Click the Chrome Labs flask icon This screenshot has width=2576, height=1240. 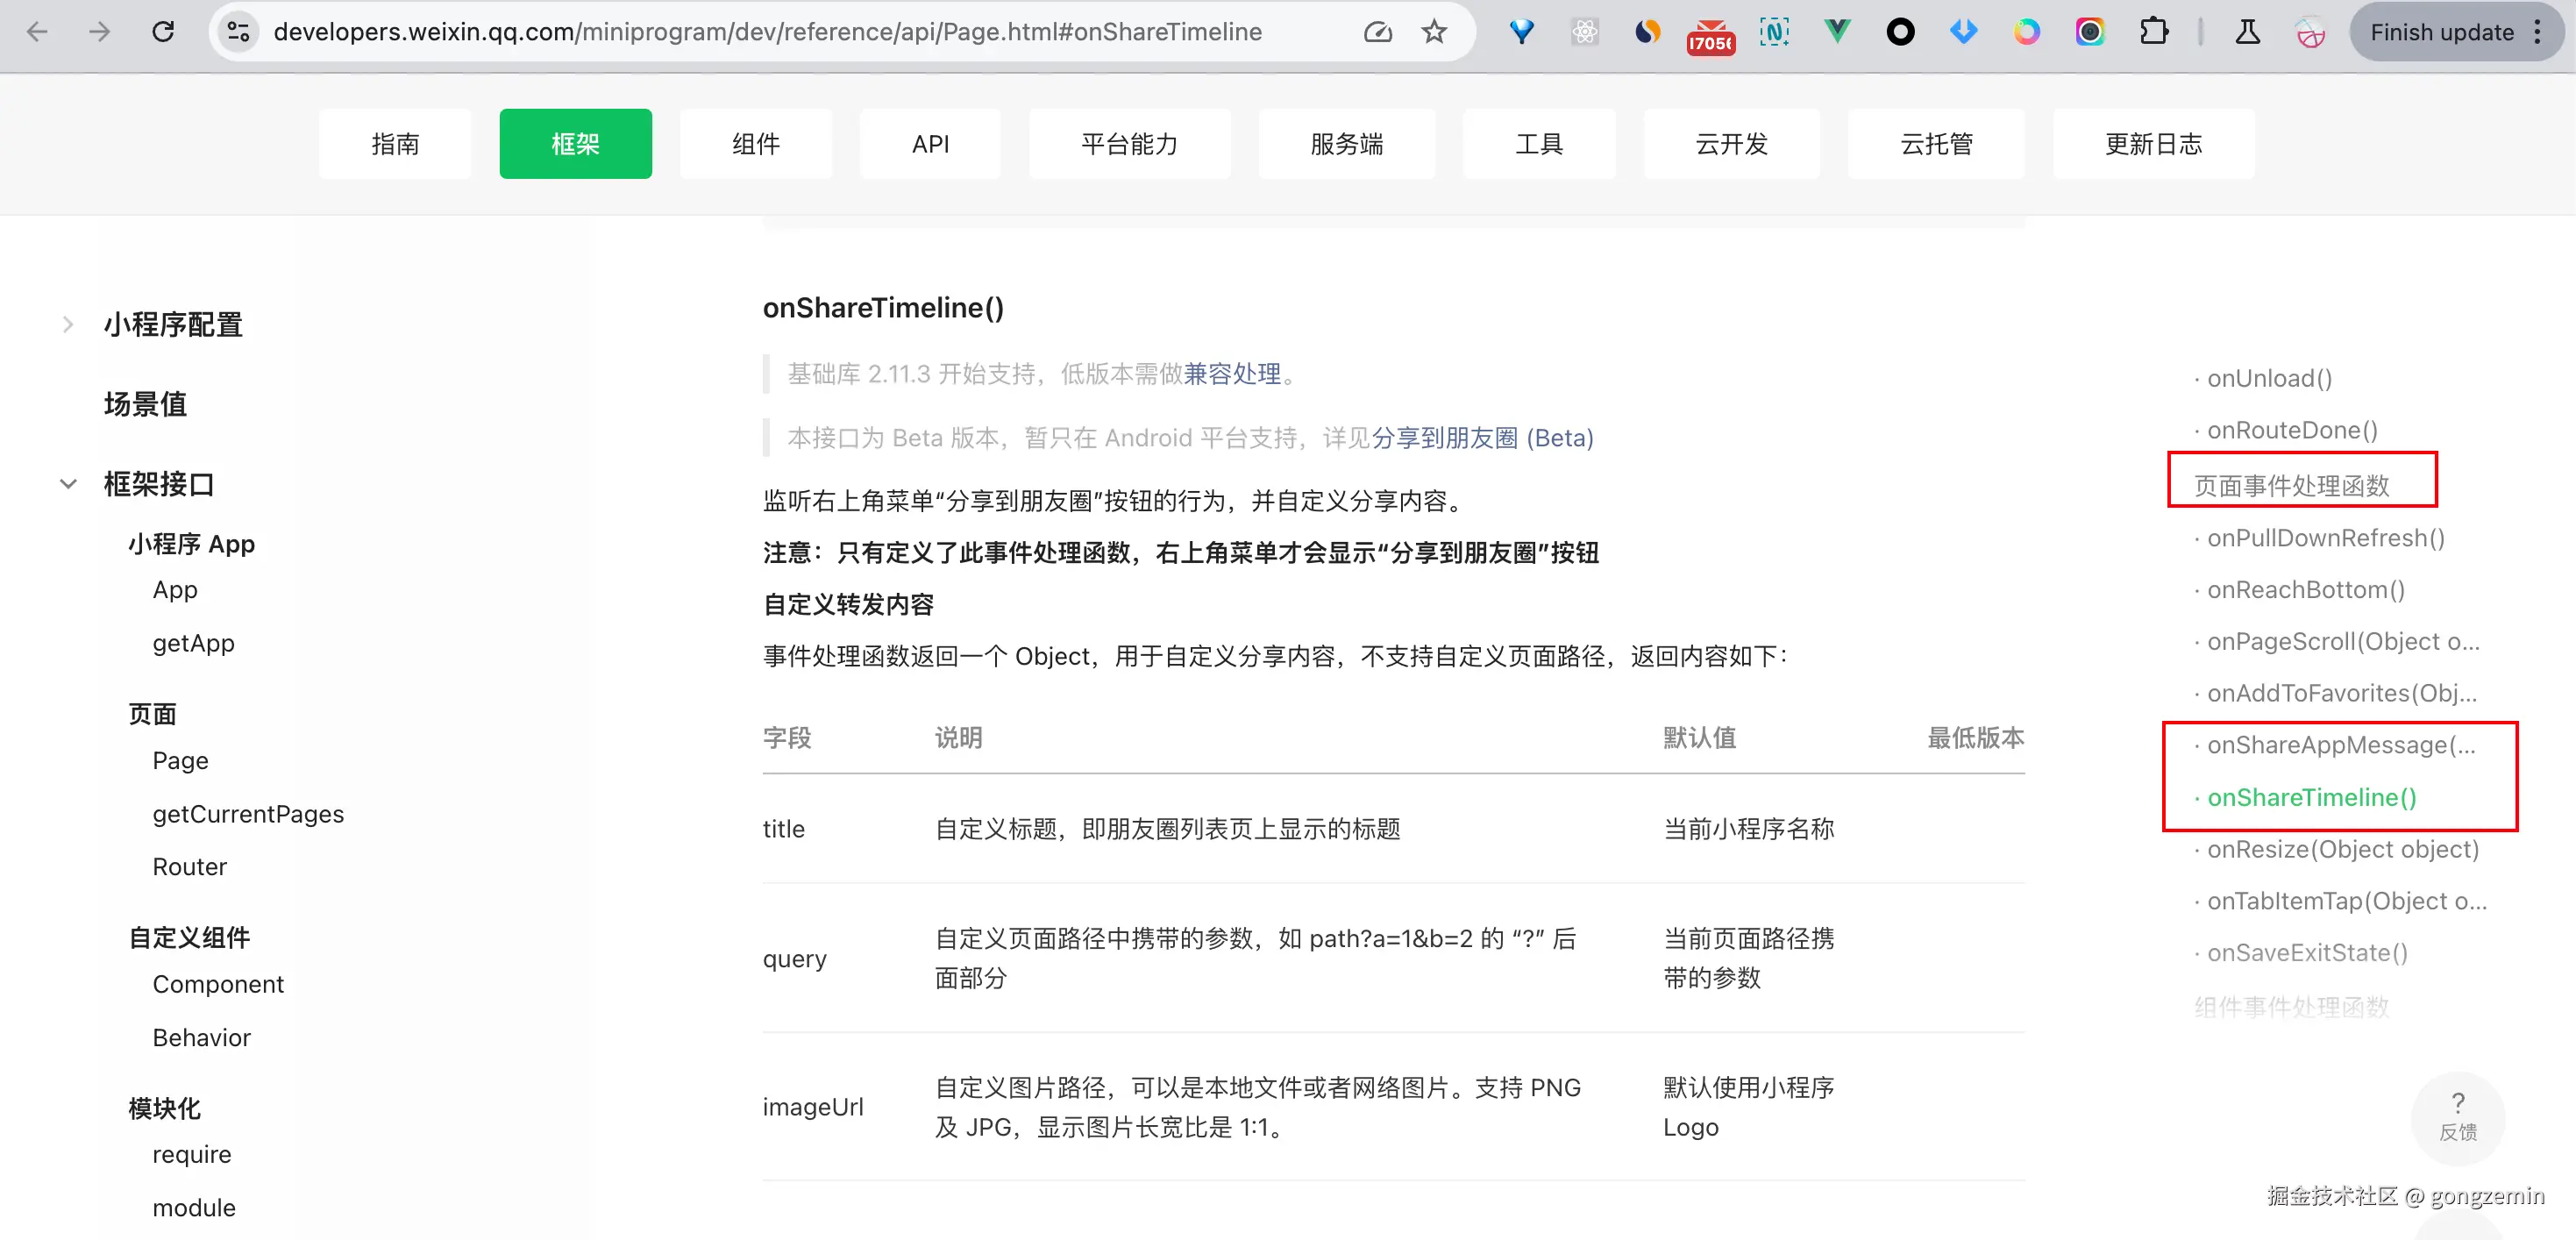pos(2247,32)
